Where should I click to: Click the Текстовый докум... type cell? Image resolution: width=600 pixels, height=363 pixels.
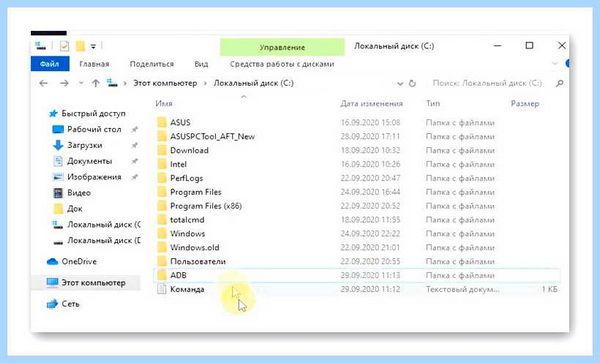click(463, 289)
